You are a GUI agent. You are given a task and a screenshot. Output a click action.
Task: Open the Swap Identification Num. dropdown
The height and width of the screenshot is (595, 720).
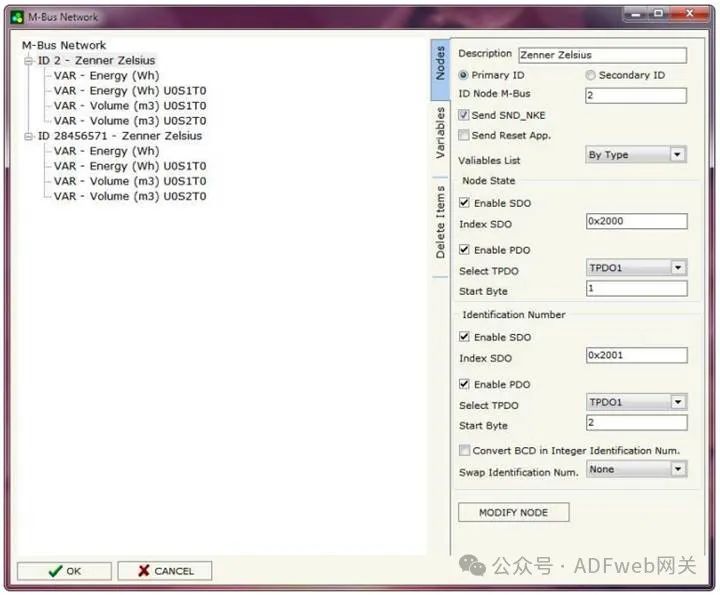pos(636,469)
